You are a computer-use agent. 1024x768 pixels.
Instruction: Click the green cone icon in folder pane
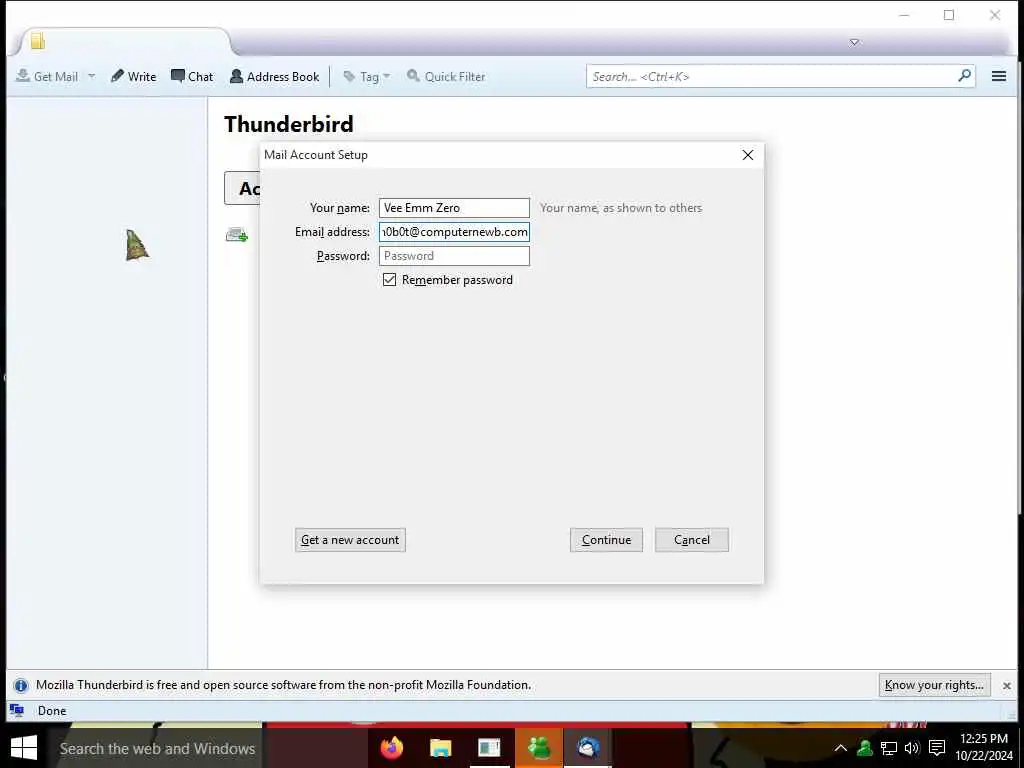(x=137, y=245)
